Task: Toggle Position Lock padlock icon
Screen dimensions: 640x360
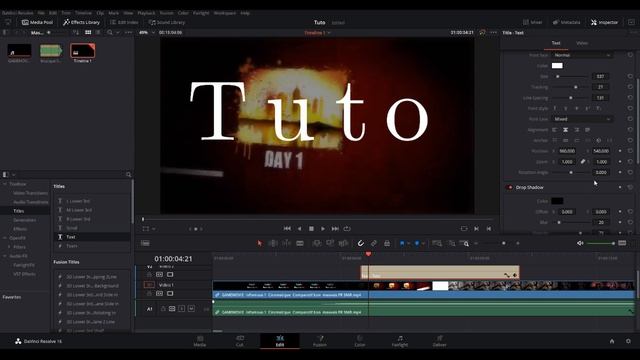Action: (x=387, y=243)
